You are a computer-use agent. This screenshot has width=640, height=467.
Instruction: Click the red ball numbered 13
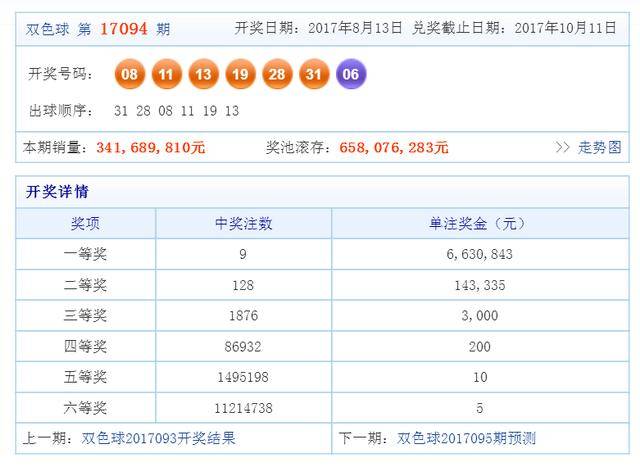pyautogui.click(x=203, y=74)
